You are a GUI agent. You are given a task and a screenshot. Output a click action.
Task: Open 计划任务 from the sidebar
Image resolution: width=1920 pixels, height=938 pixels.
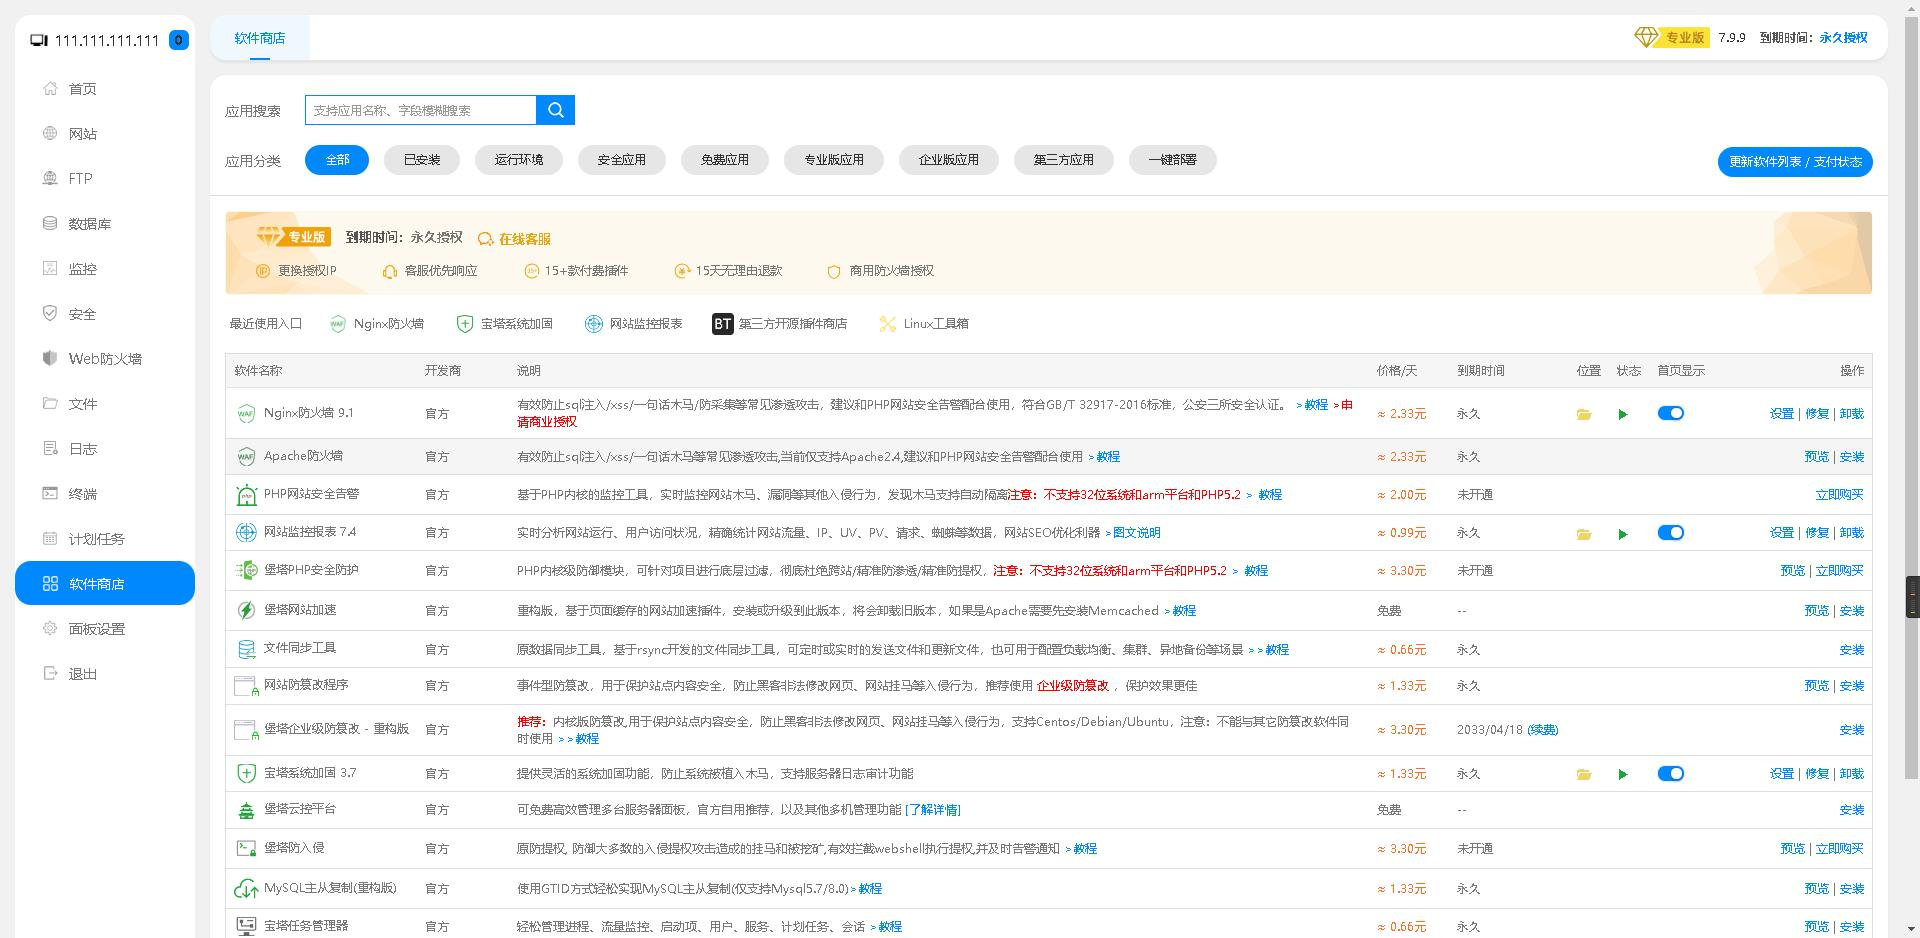point(96,538)
